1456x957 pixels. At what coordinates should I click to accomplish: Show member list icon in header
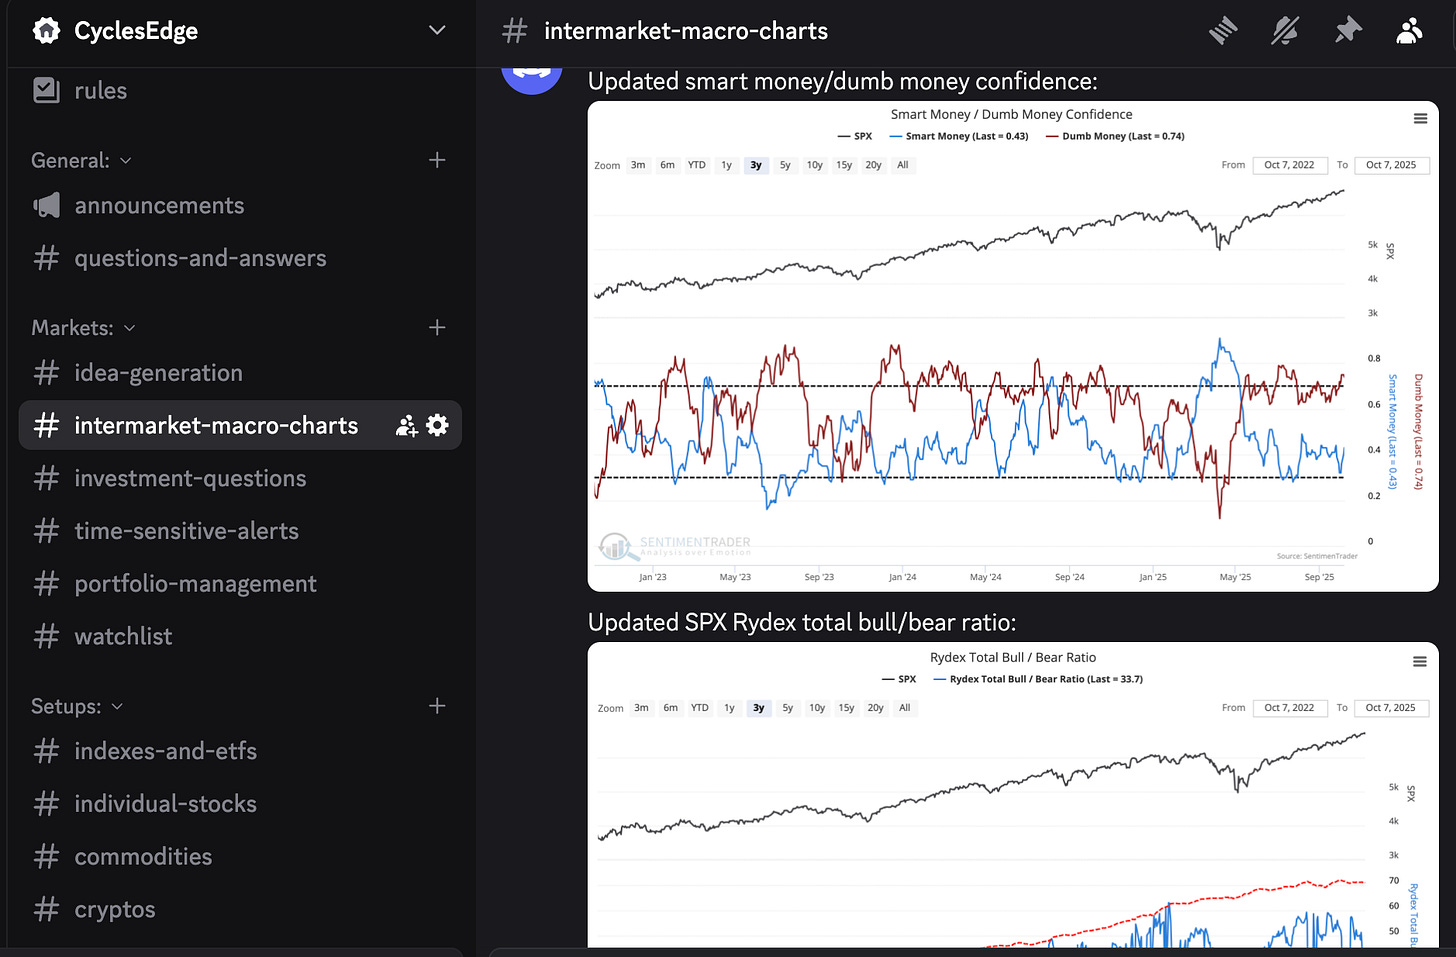point(1409,31)
